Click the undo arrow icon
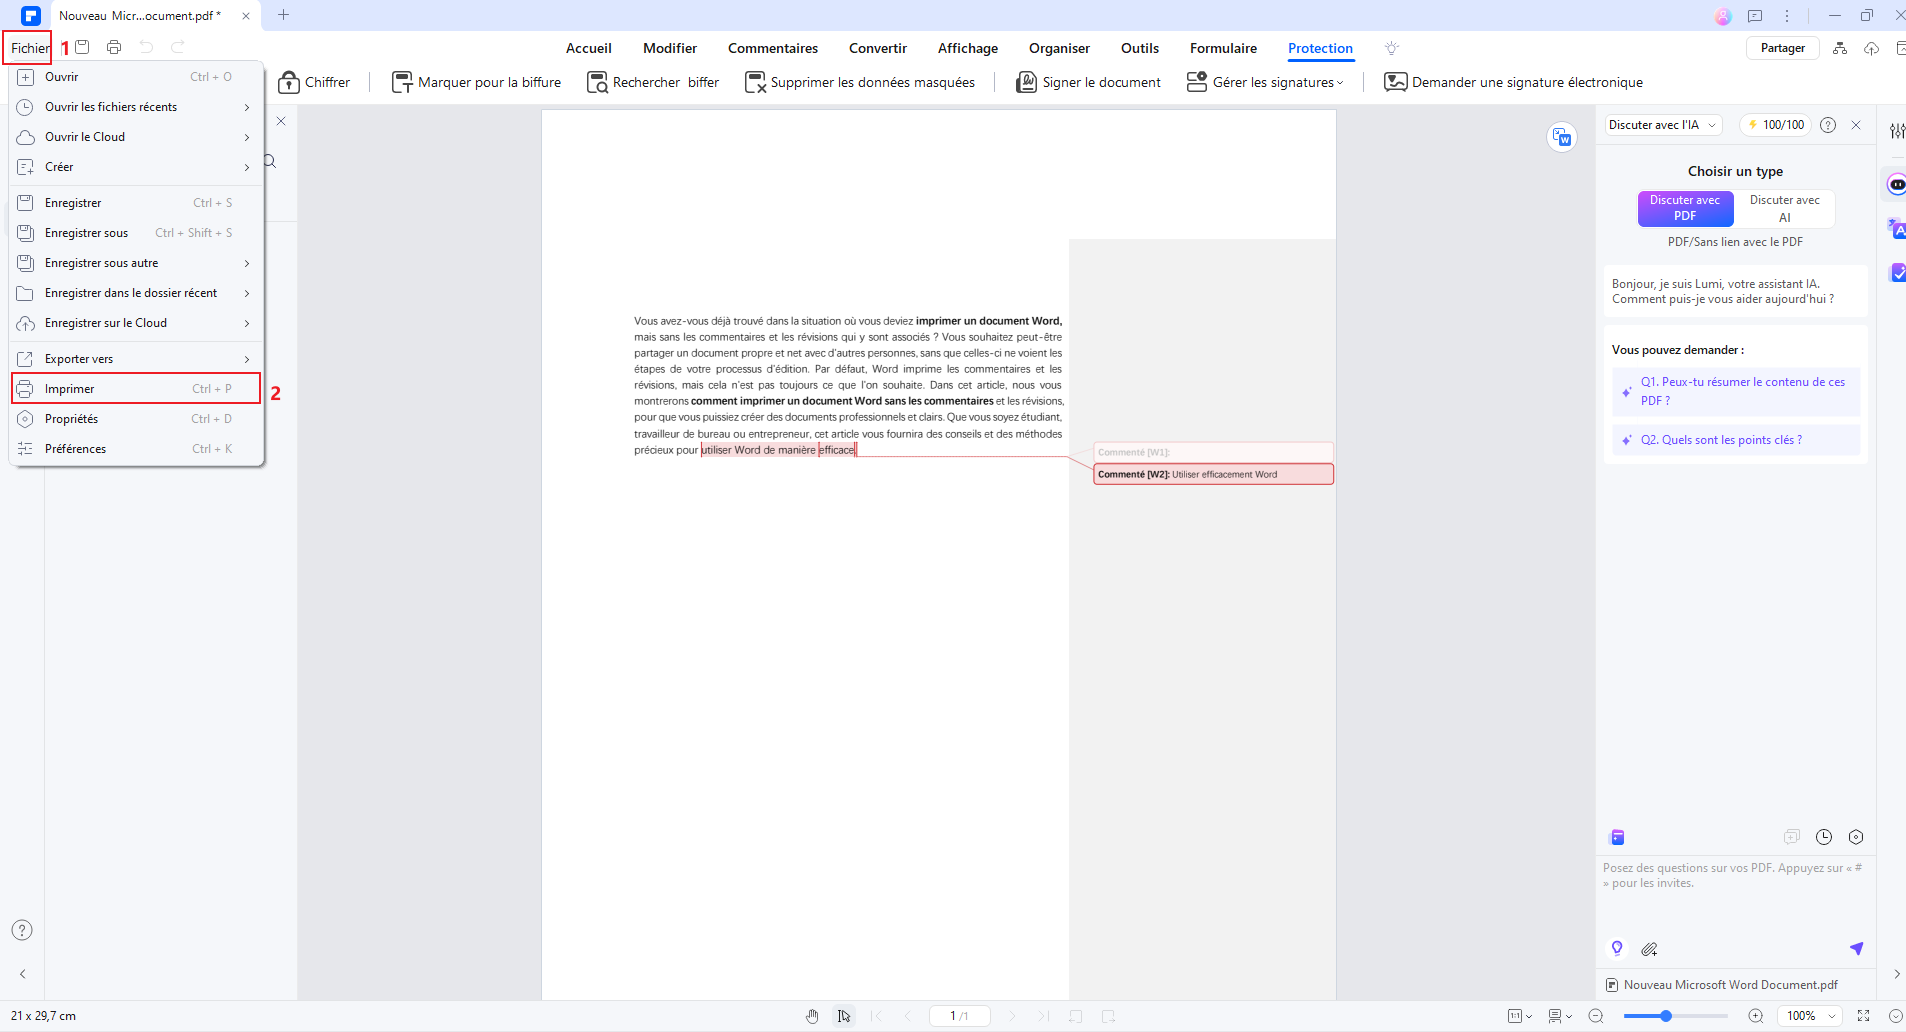The width and height of the screenshot is (1906, 1032). (x=147, y=47)
